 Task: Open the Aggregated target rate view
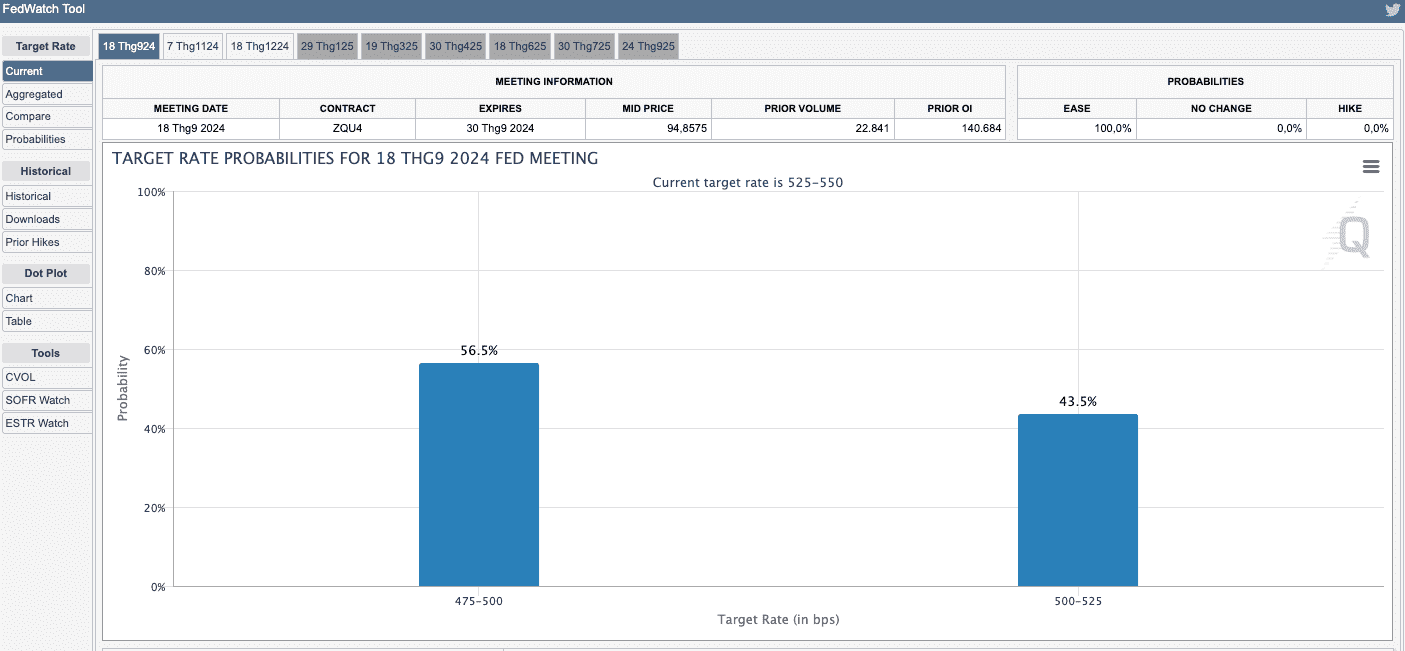[47, 94]
